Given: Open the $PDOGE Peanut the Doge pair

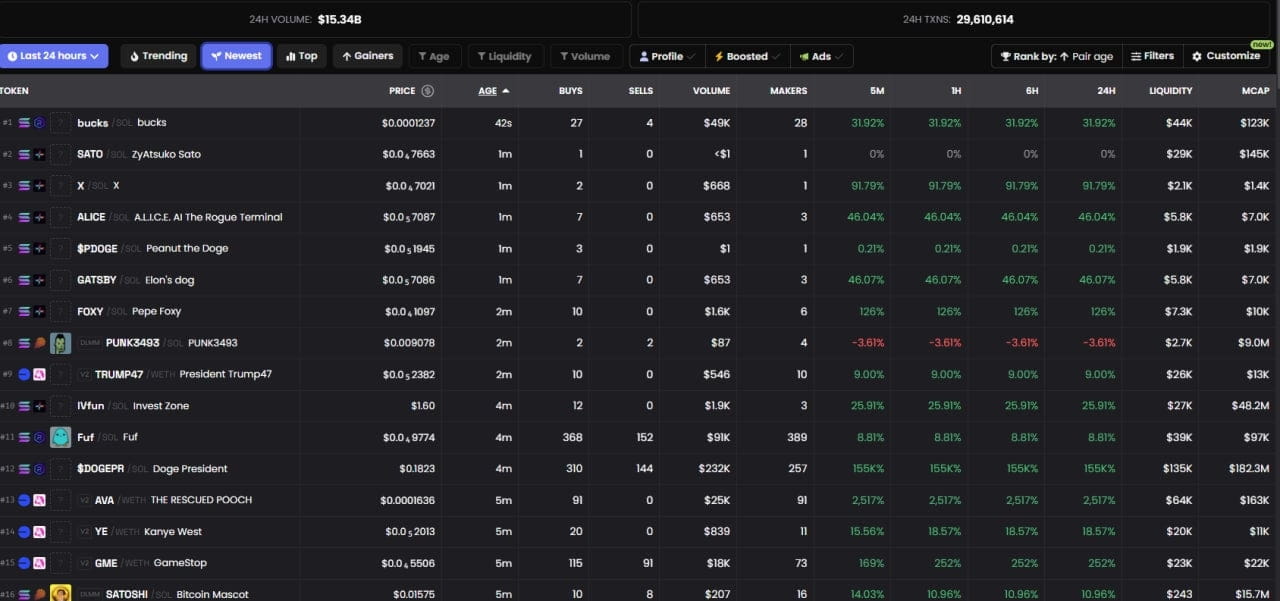Looking at the screenshot, I should (640, 249).
